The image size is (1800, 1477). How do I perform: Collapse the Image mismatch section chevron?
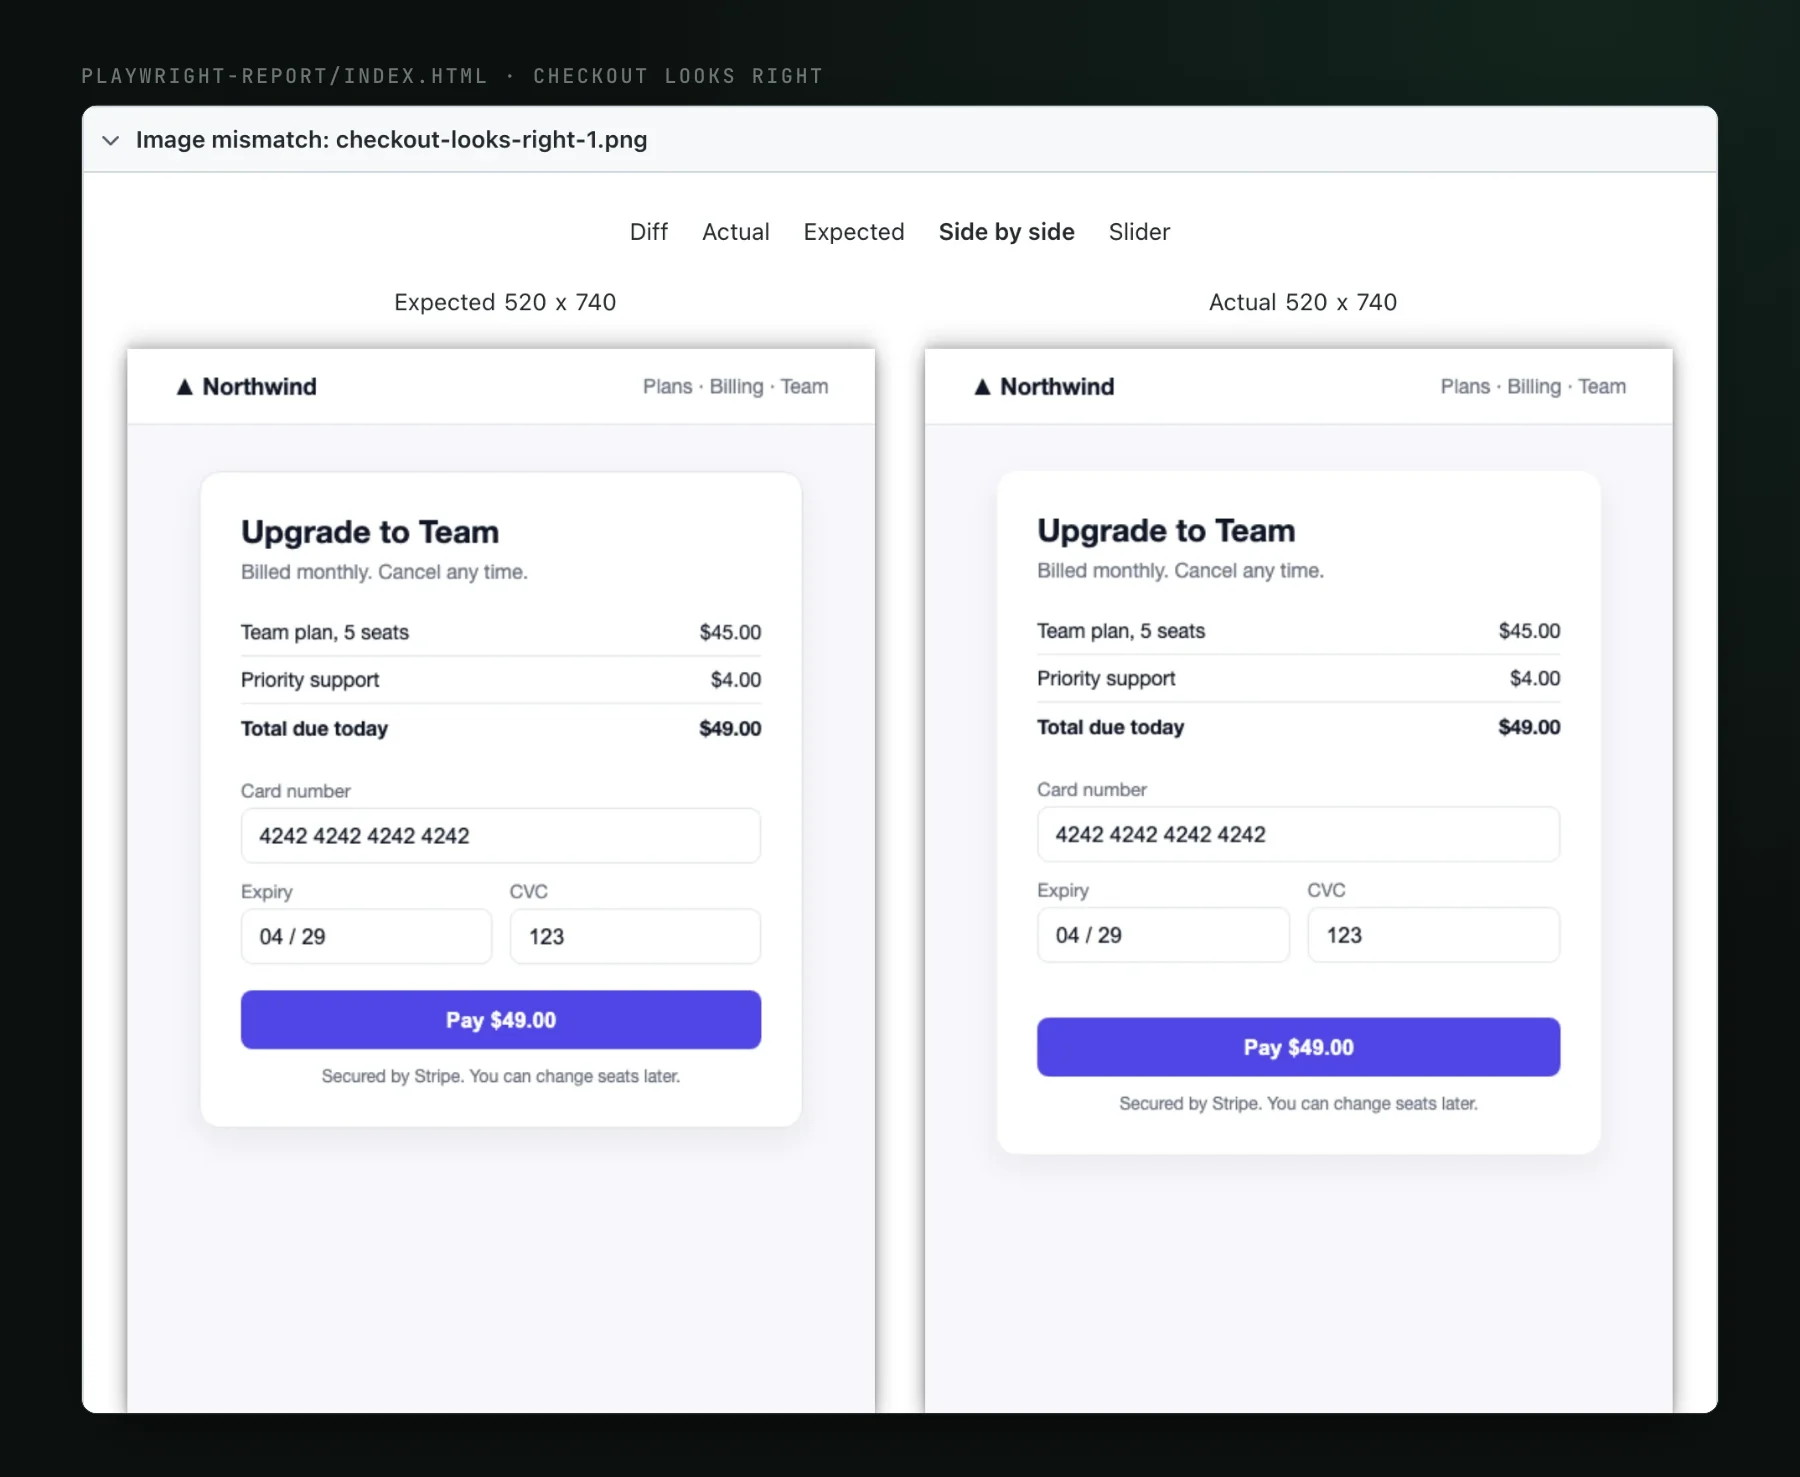[x=111, y=140]
